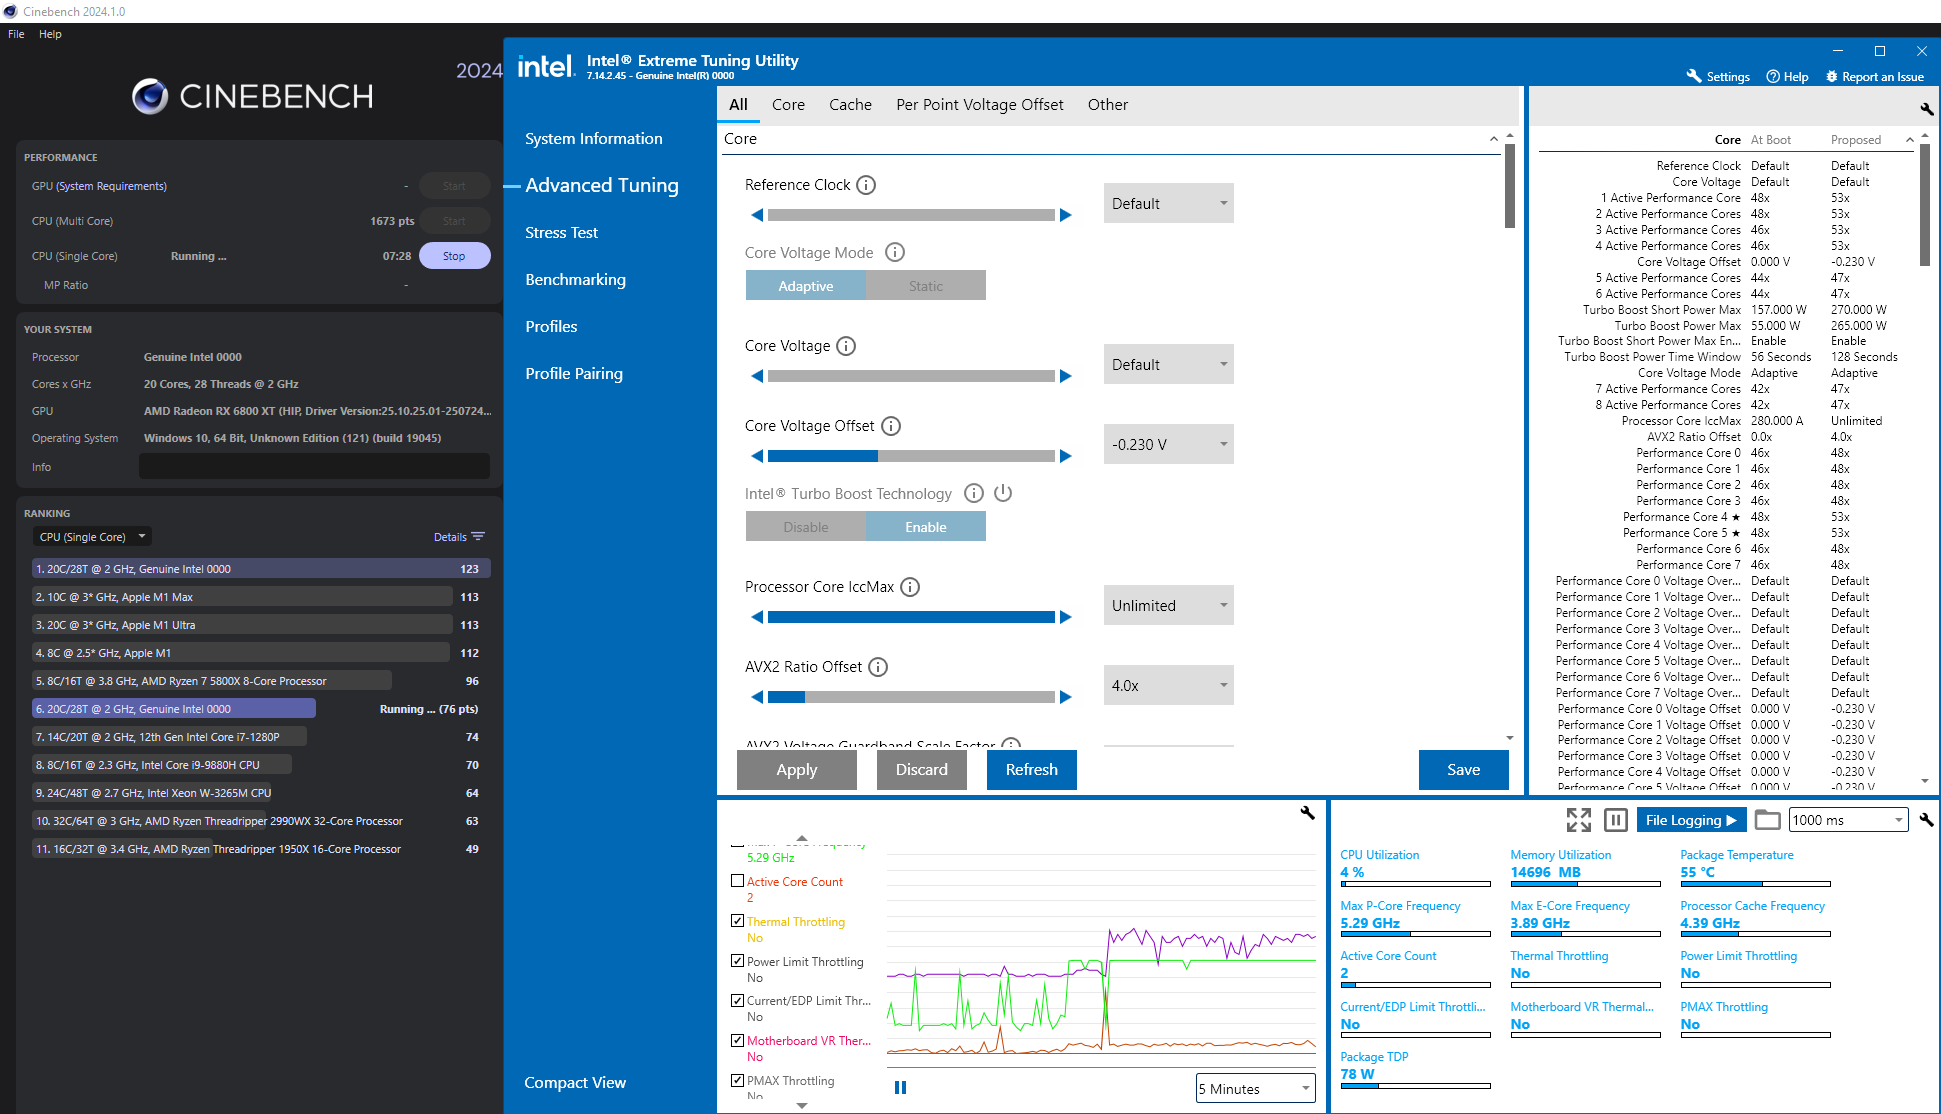Click the Core Voltage Offset slider track

pos(911,456)
